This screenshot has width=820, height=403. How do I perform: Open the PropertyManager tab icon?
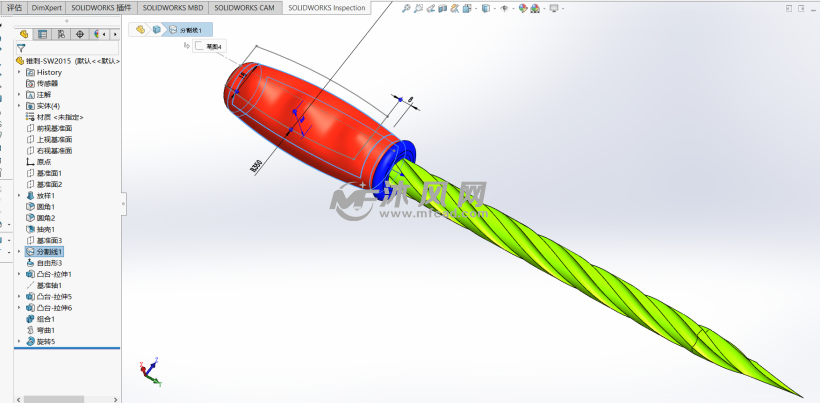point(42,34)
